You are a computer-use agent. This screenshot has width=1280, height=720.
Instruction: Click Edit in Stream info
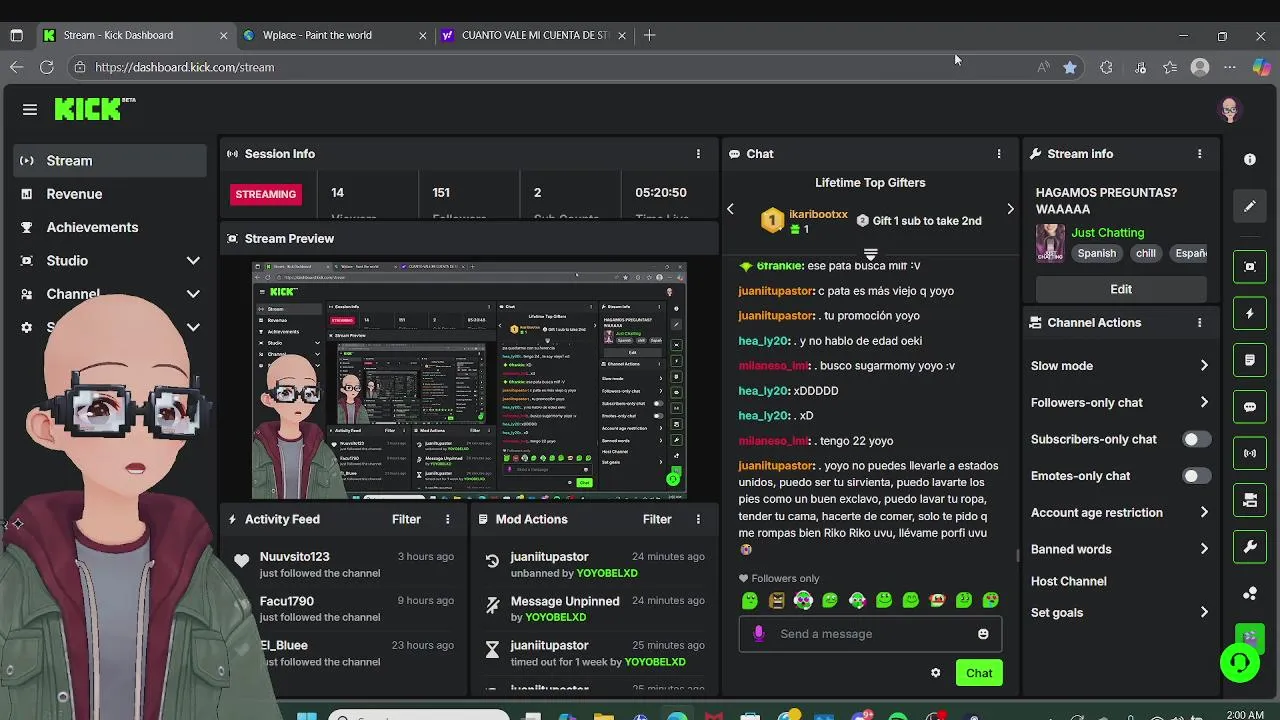pyautogui.click(x=1121, y=289)
